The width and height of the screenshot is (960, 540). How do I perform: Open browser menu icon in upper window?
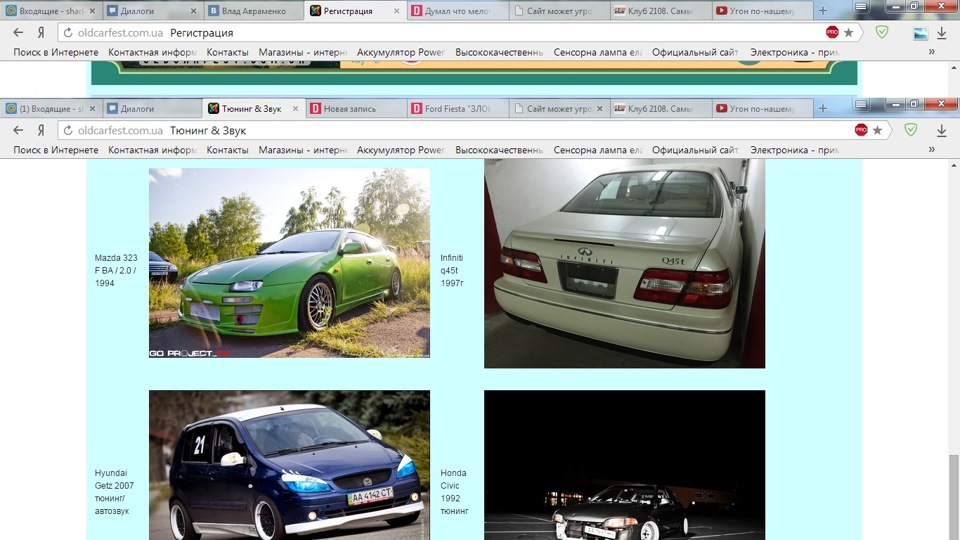(861, 7)
